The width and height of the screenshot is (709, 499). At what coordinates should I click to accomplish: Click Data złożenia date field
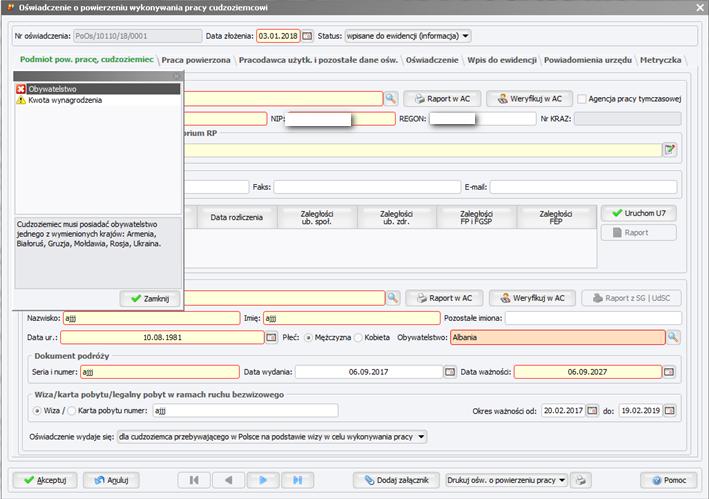[x=278, y=36]
